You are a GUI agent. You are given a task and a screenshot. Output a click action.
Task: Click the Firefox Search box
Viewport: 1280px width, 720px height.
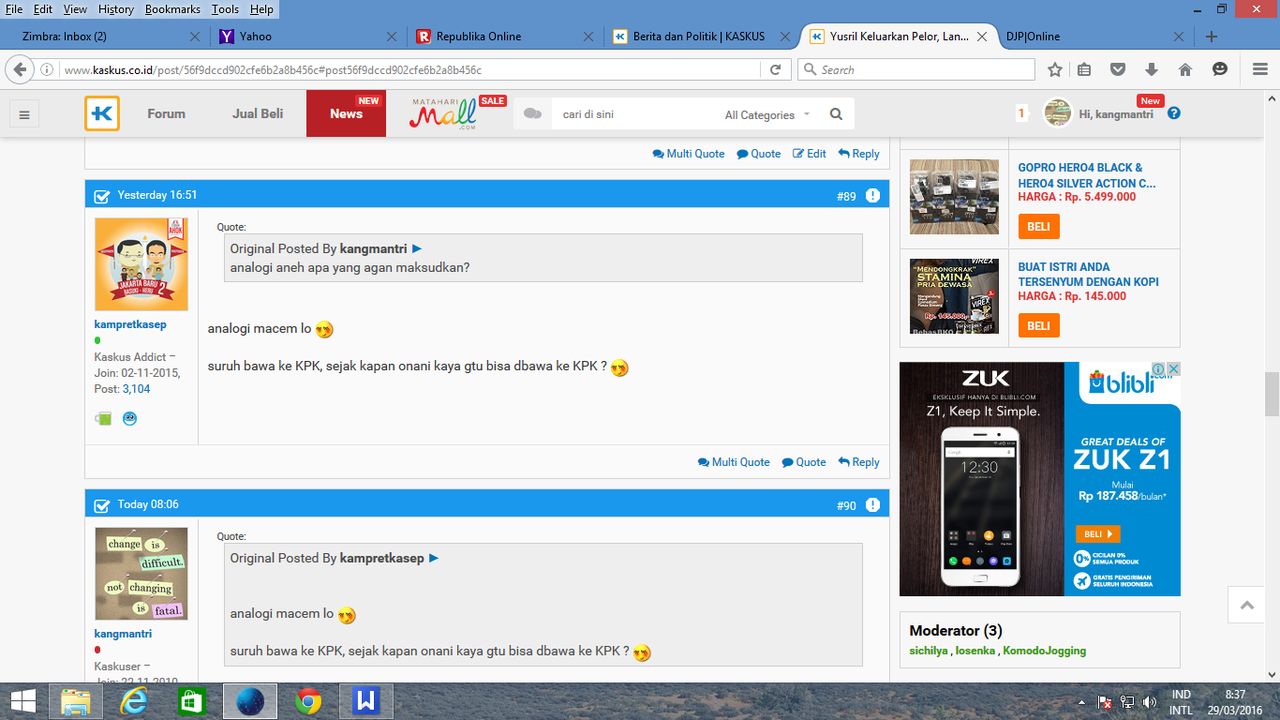coord(916,70)
